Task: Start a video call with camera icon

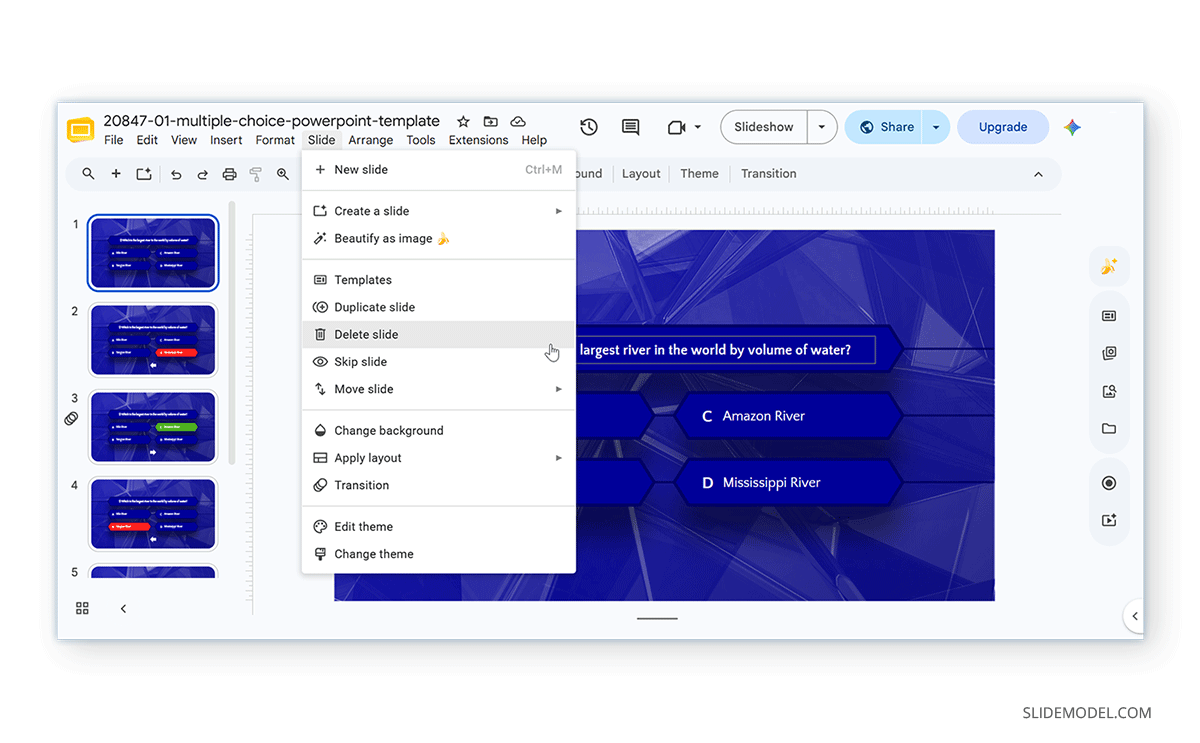Action: 676,127
